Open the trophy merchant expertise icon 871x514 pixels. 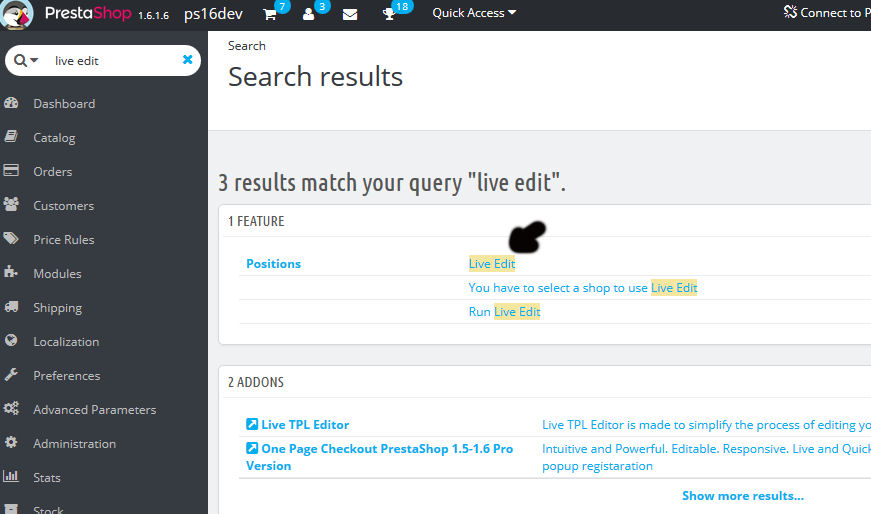[x=389, y=14]
